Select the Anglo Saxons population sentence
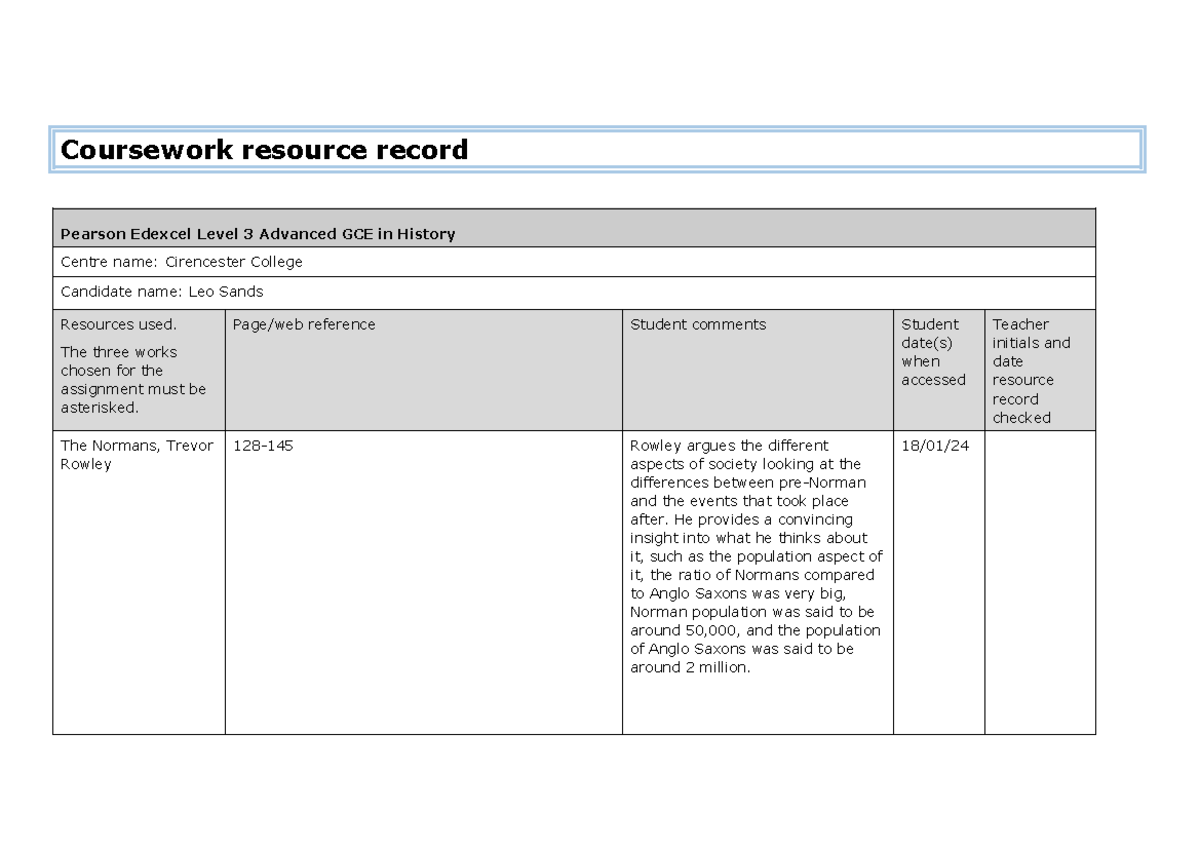 pyautogui.click(x=750, y=650)
